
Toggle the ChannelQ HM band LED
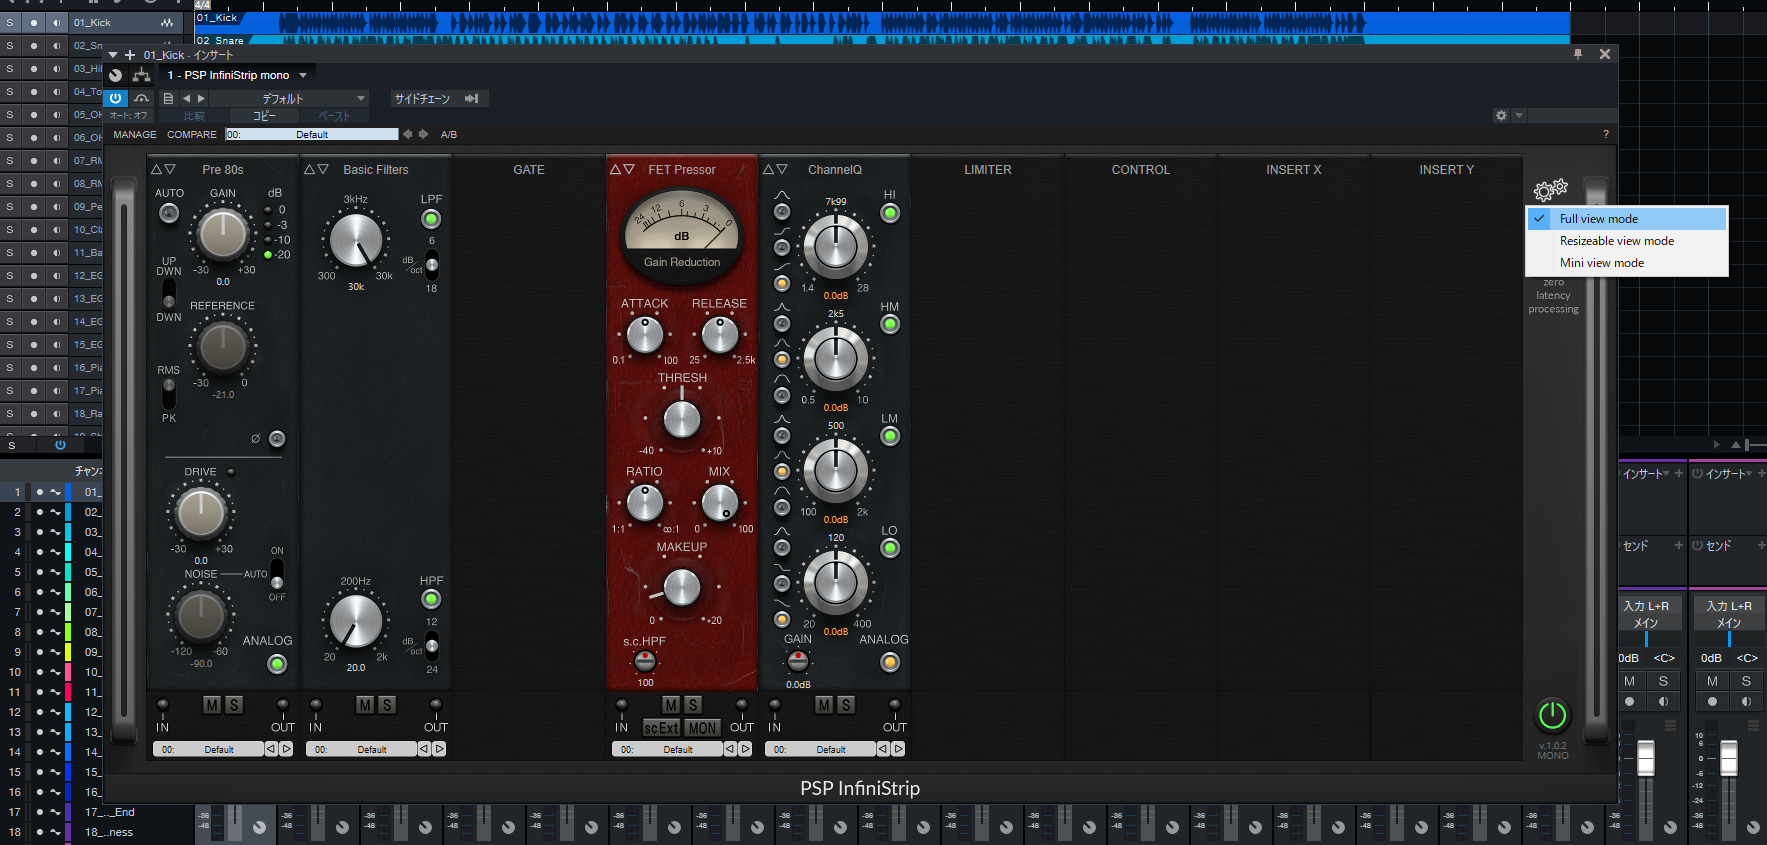click(x=890, y=325)
